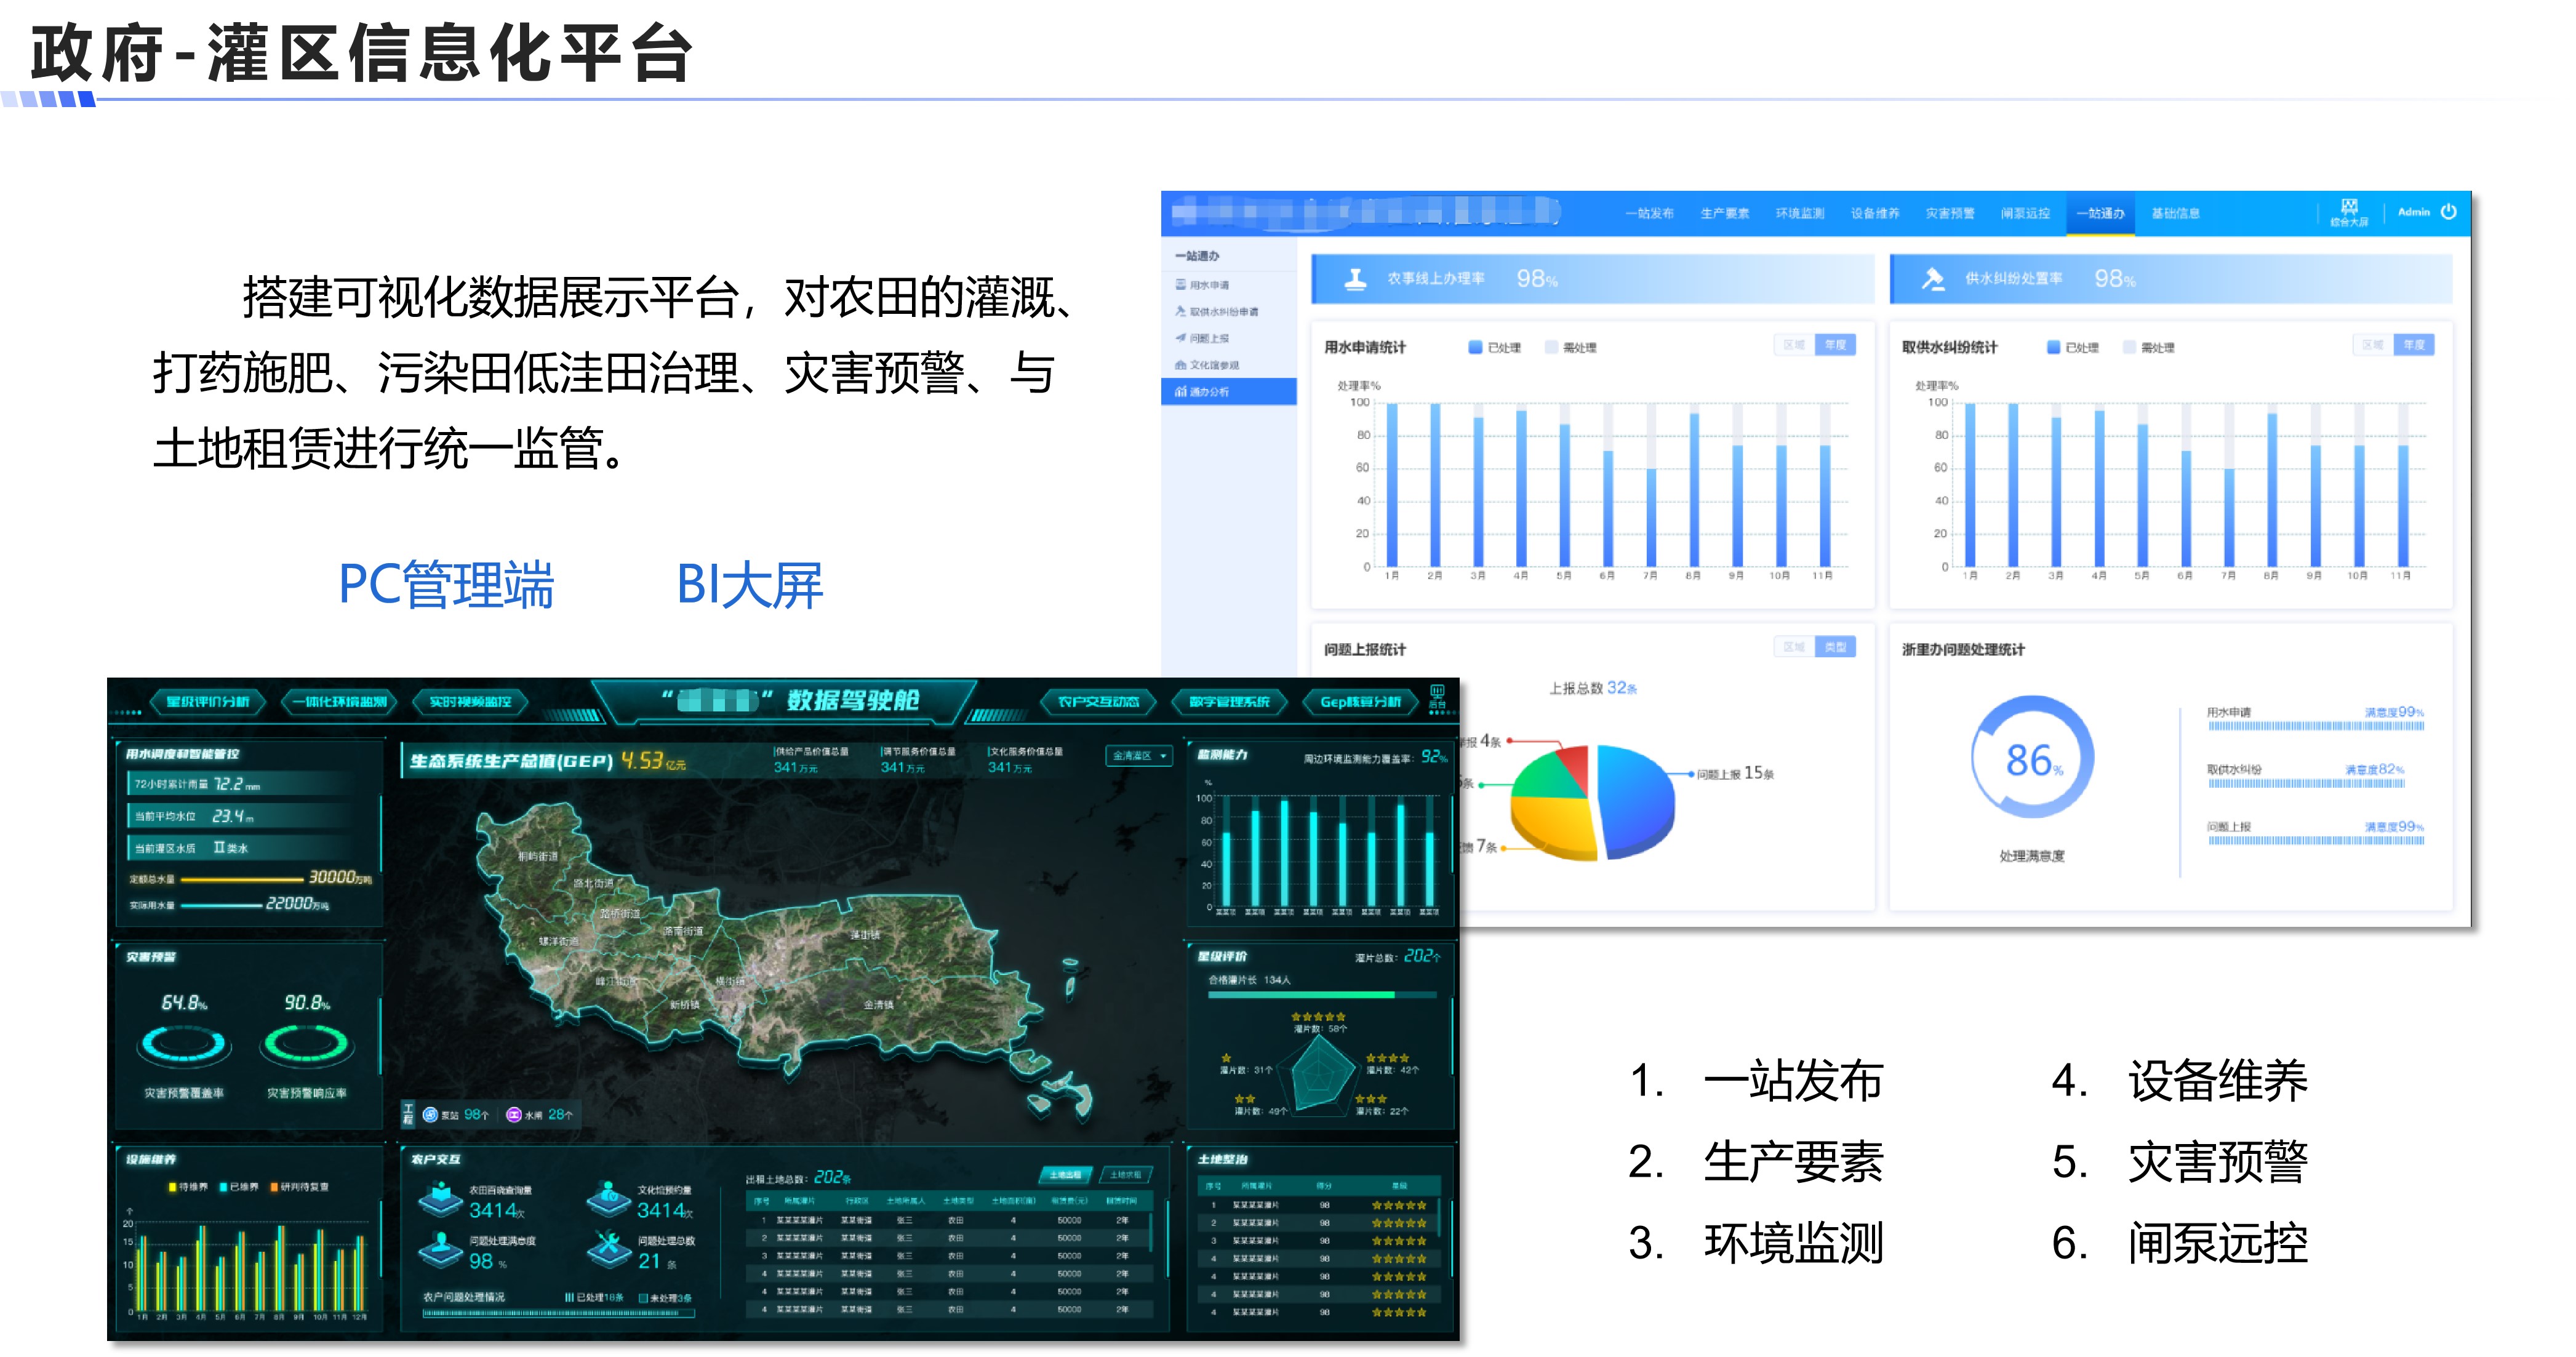Image resolution: width=2576 pixels, height=1357 pixels.
Task: Click the power logout icon beside Admin
Action: pos(2449,211)
